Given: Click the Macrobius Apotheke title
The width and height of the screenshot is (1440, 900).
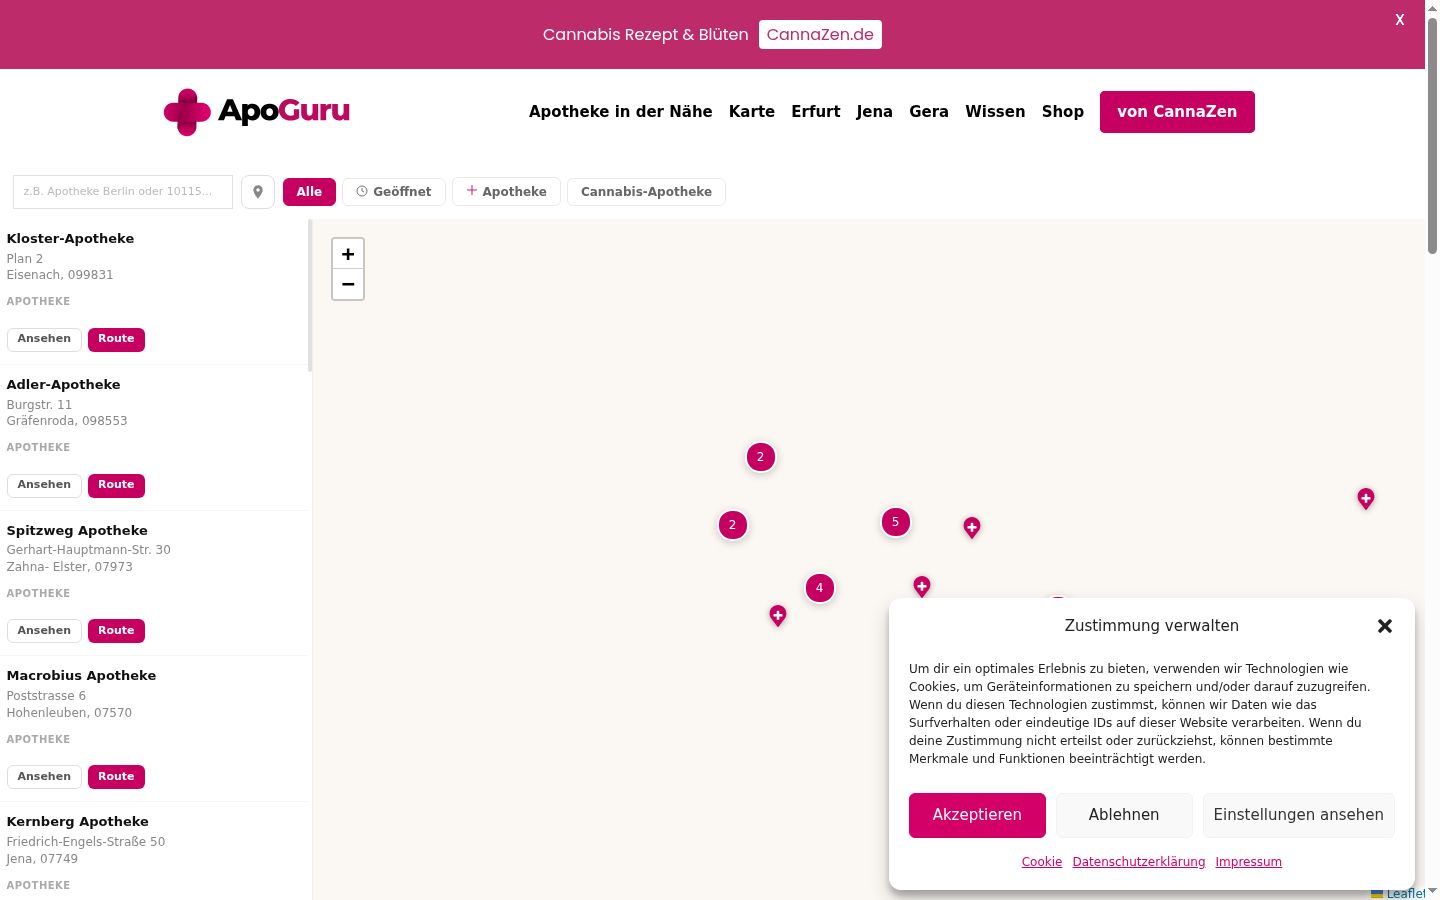Looking at the screenshot, I should 81,676.
